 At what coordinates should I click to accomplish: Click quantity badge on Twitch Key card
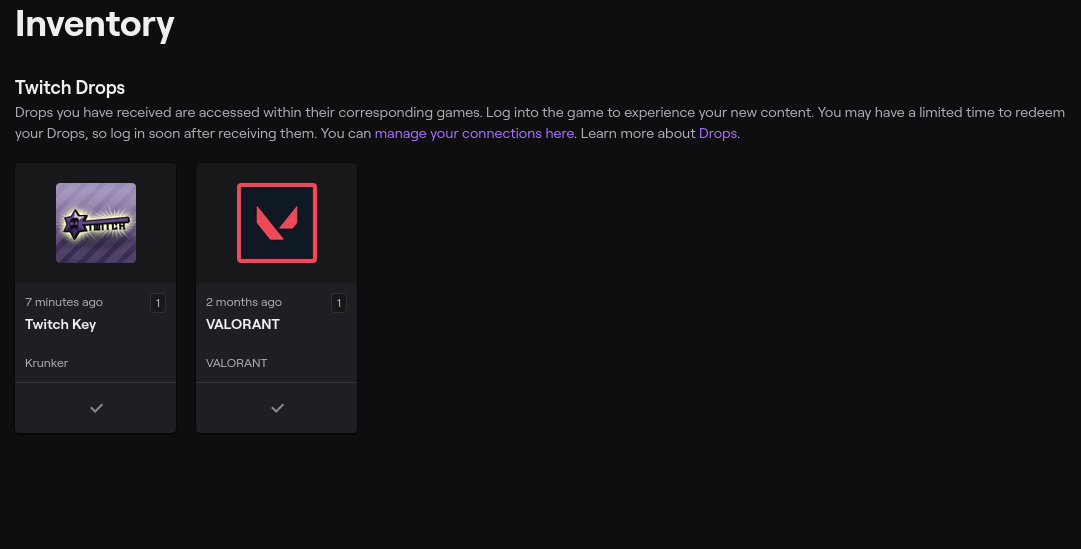[158, 303]
